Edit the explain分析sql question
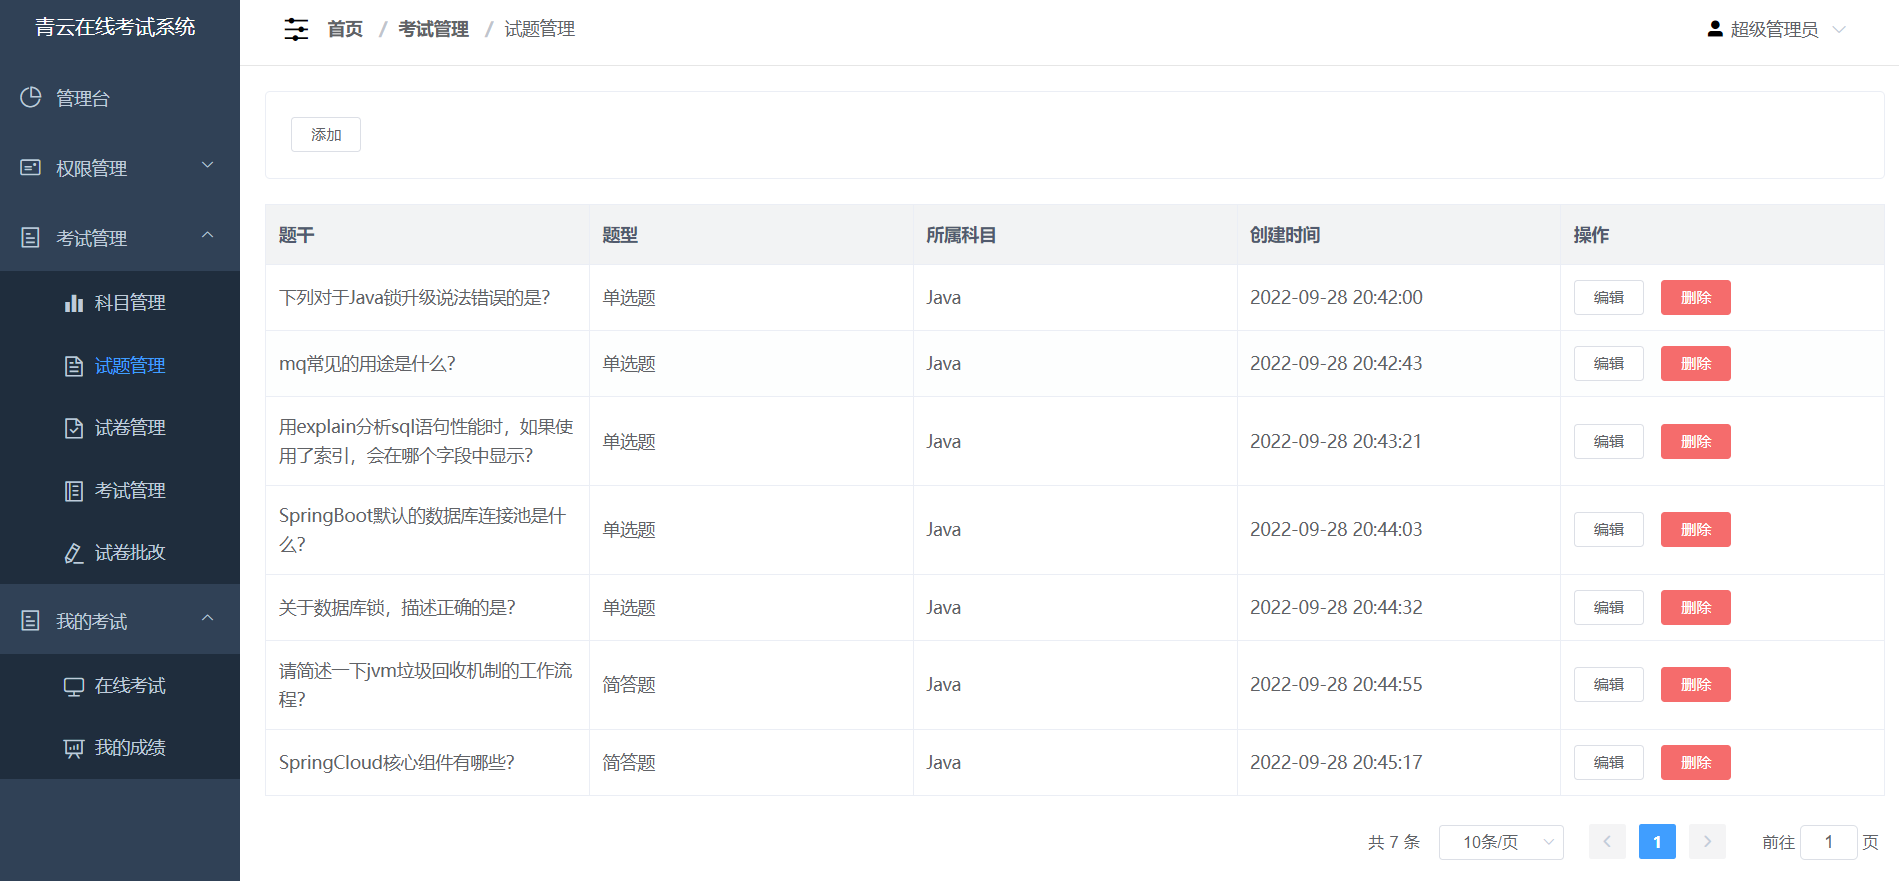The height and width of the screenshot is (881, 1899). (1608, 441)
